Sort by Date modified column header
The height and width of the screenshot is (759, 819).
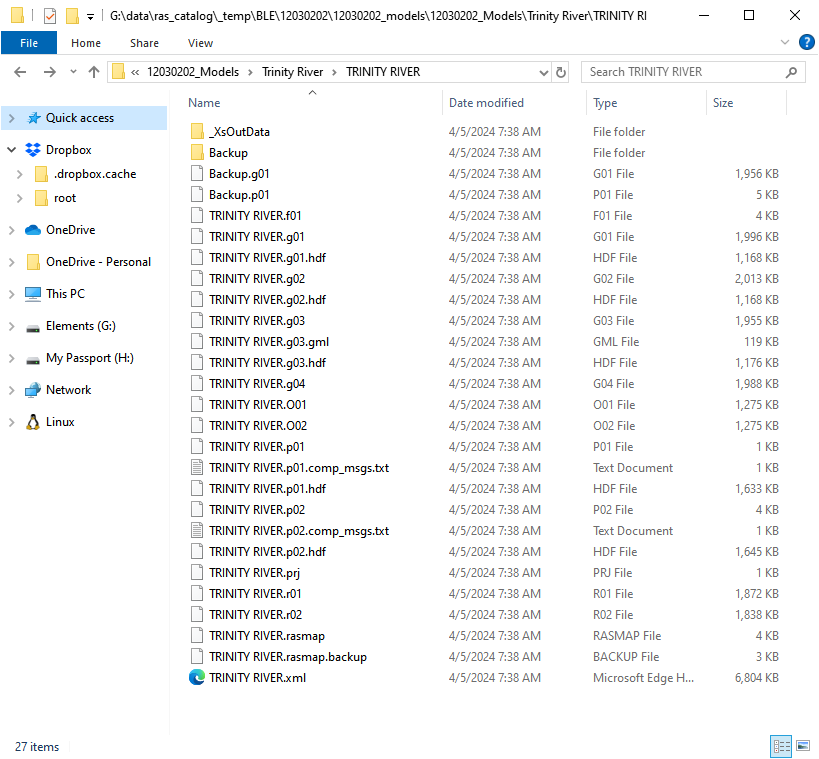(x=486, y=103)
